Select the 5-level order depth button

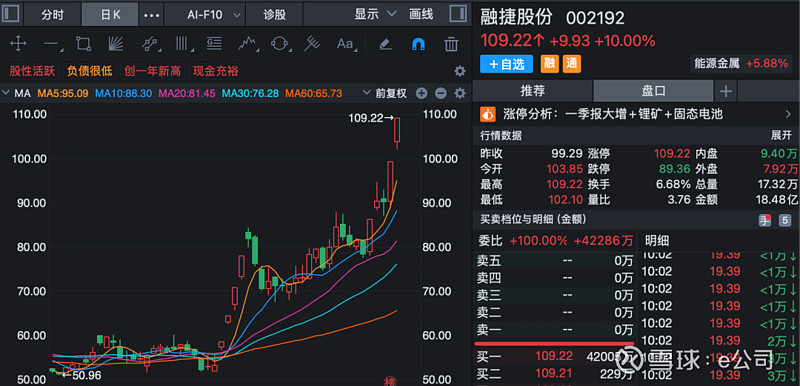[x=785, y=220]
